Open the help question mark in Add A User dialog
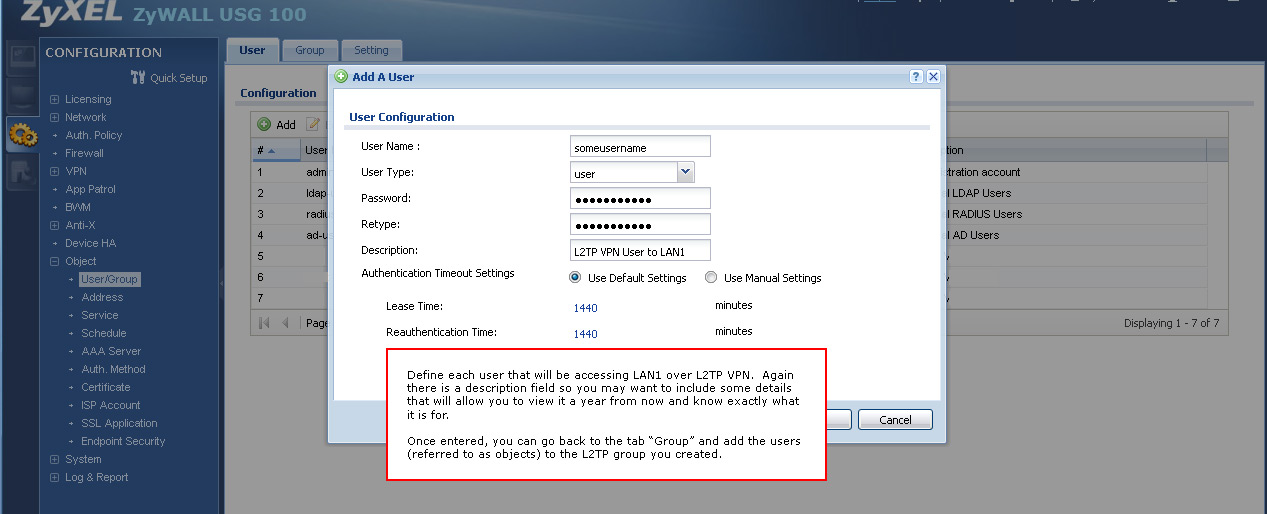The height and width of the screenshot is (514, 1267). click(916, 76)
